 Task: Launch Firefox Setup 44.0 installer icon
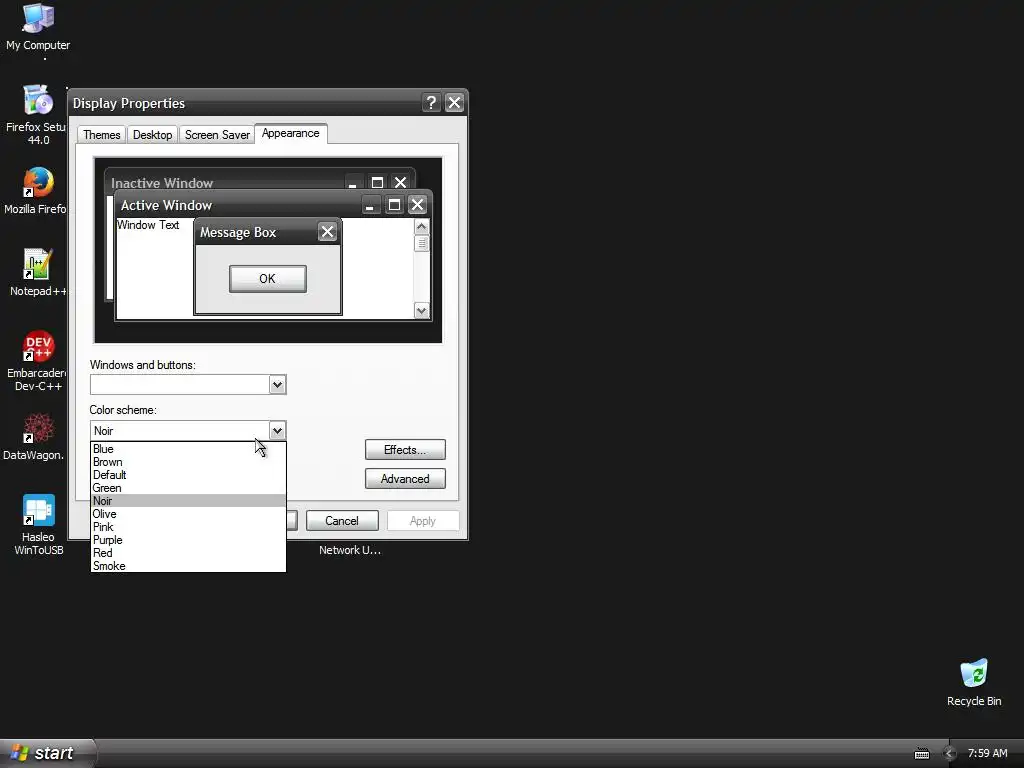tap(35, 115)
